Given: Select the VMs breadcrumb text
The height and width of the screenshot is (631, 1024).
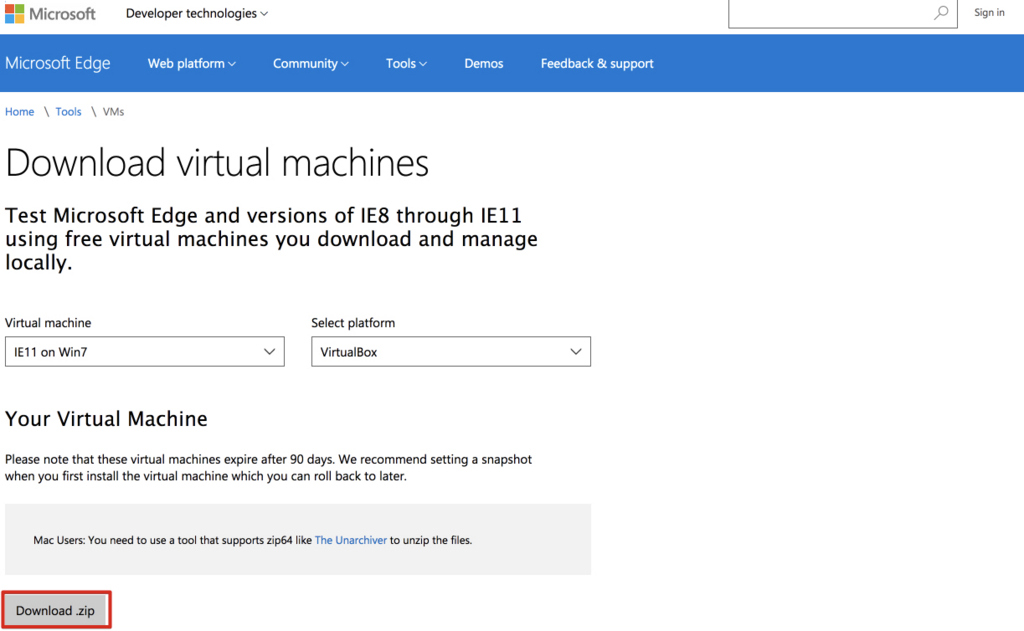Looking at the screenshot, I should click(113, 112).
